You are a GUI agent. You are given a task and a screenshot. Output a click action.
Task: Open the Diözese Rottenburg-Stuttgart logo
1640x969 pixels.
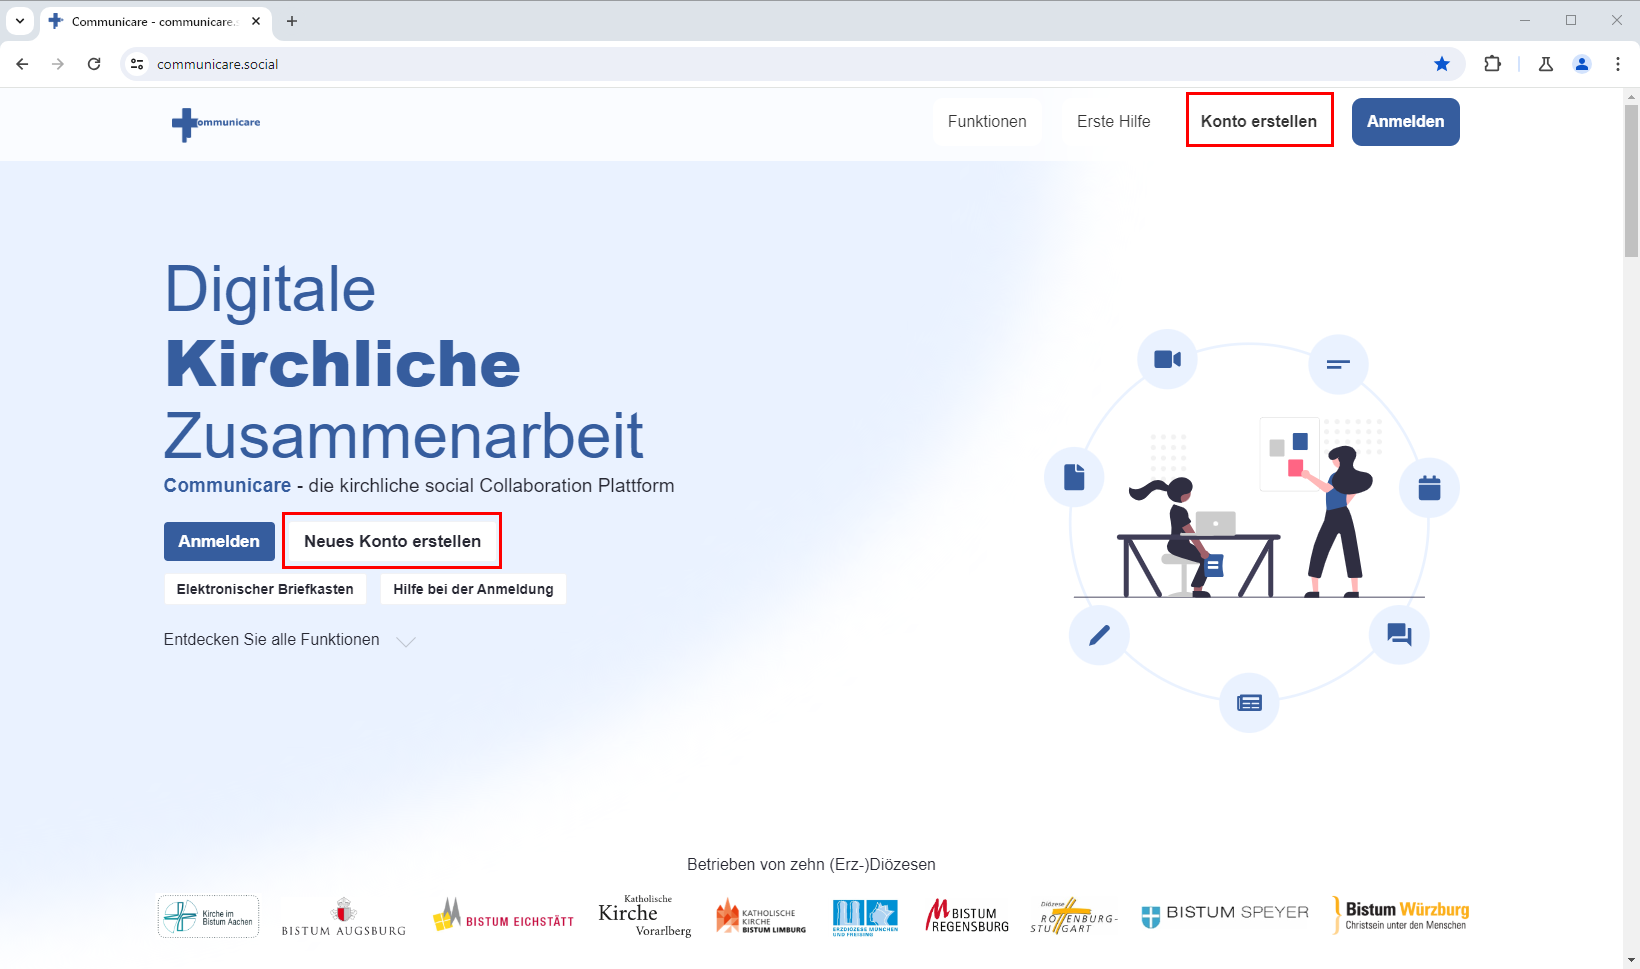point(1074,916)
